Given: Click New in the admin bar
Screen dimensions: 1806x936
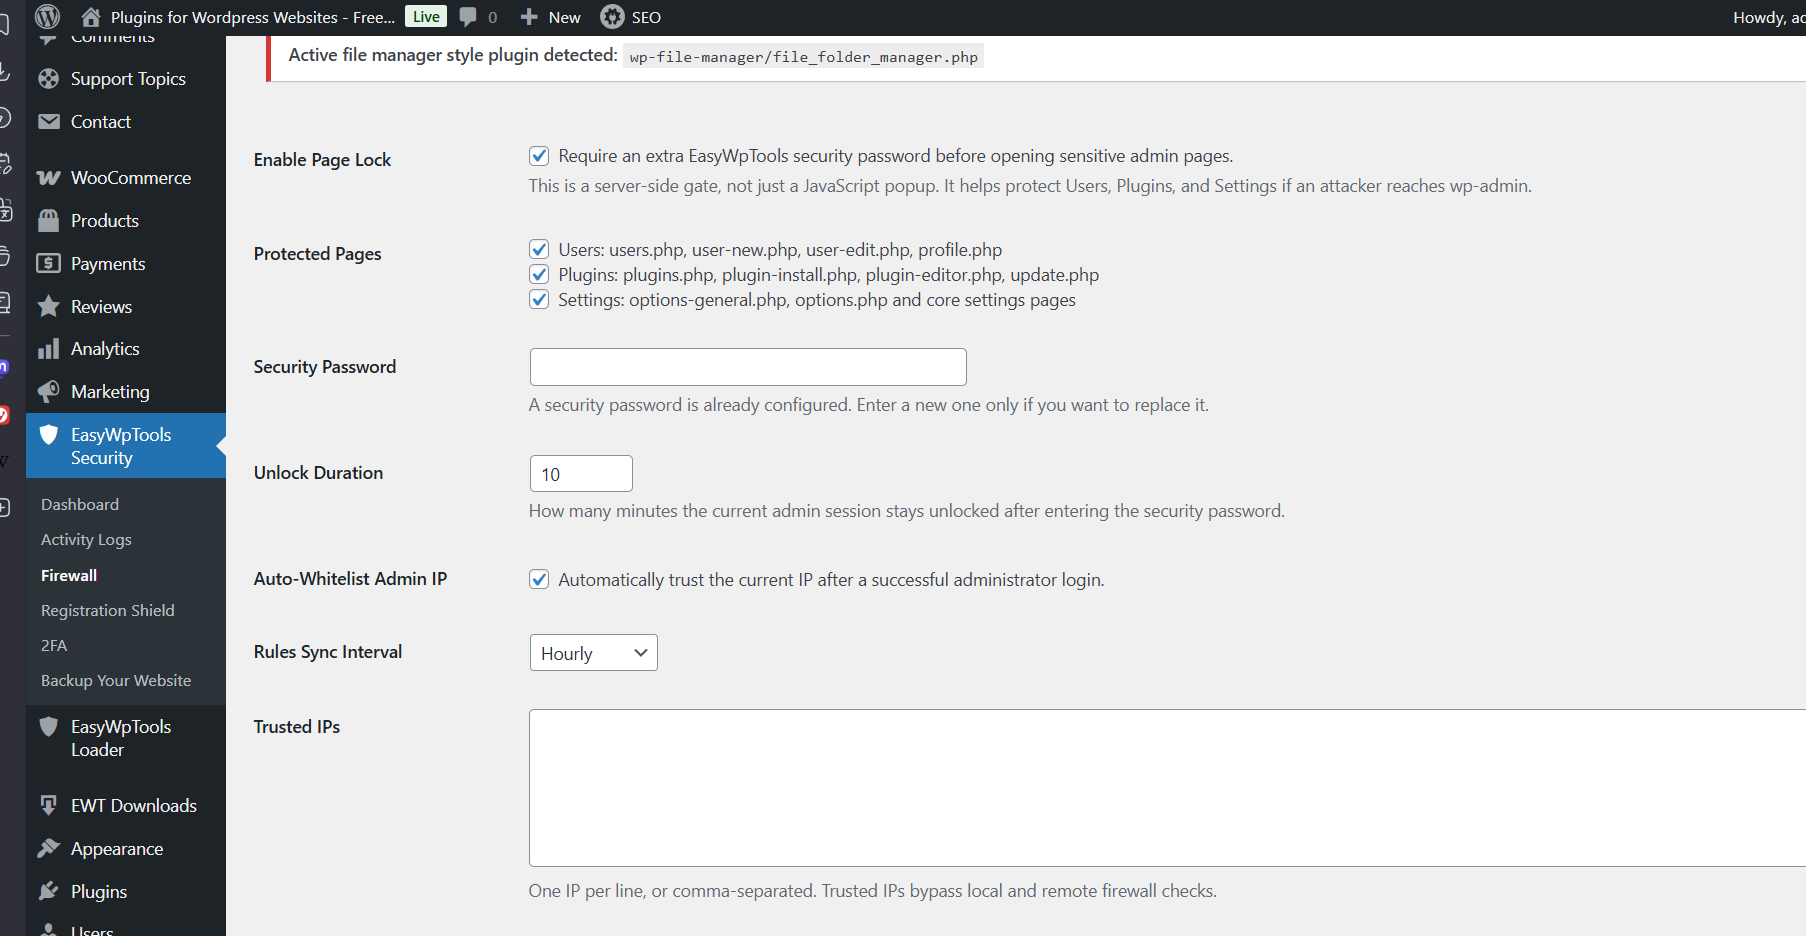Looking at the screenshot, I should coord(564,17).
